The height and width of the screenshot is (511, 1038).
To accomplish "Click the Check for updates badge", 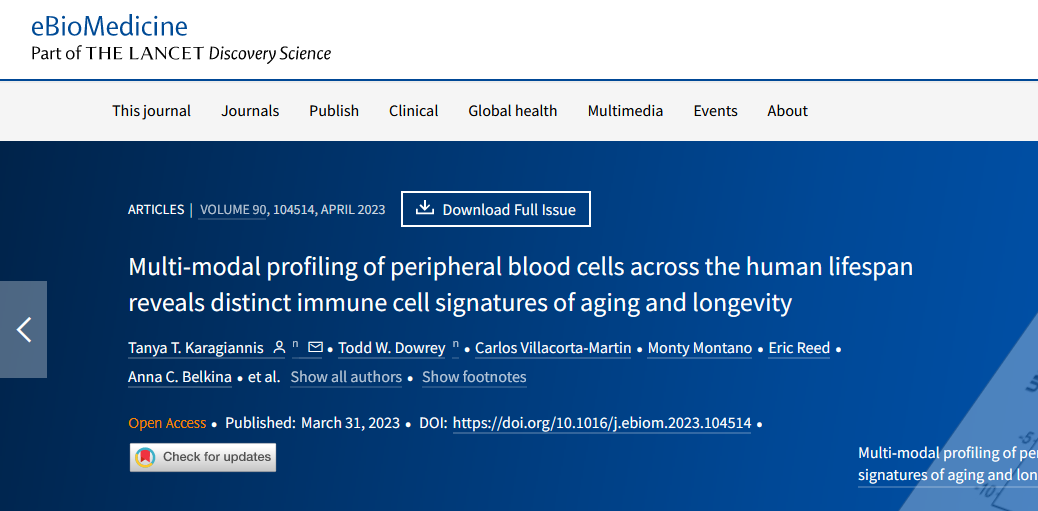I will [x=203, y=457].
